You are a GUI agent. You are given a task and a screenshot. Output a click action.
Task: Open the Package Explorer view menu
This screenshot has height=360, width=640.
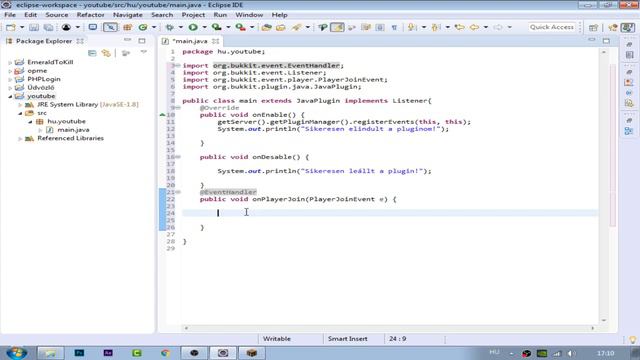pos(144,52)
